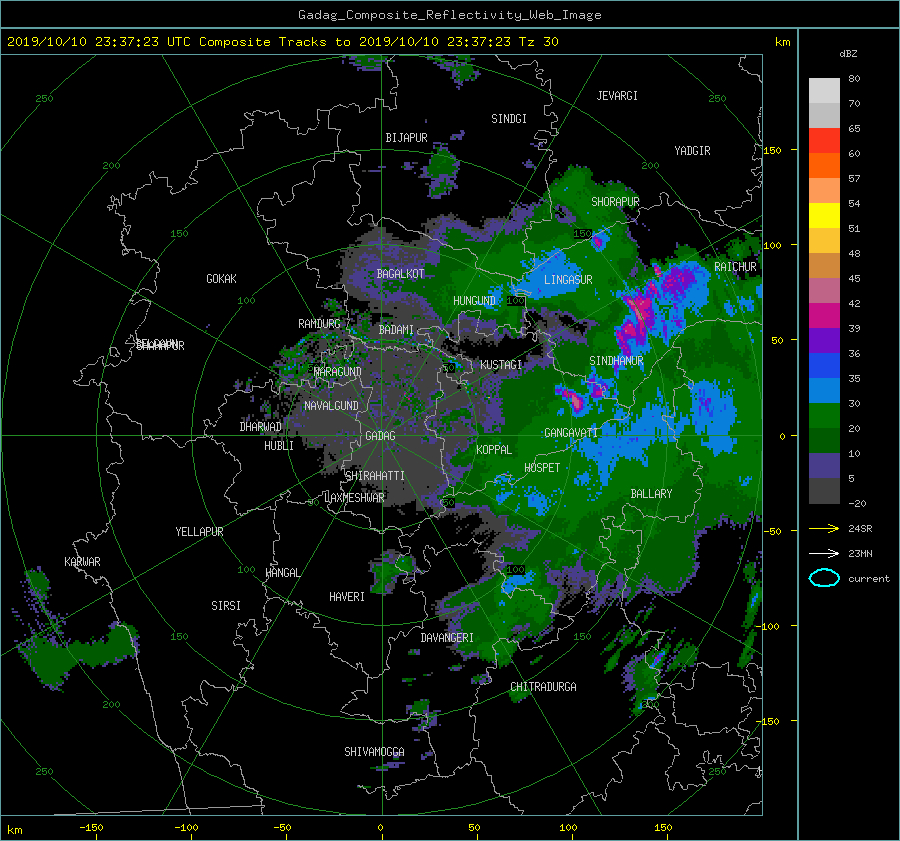Click the KOPPAL city label
This screenshot has height=841, width=900.
point(494,450)
